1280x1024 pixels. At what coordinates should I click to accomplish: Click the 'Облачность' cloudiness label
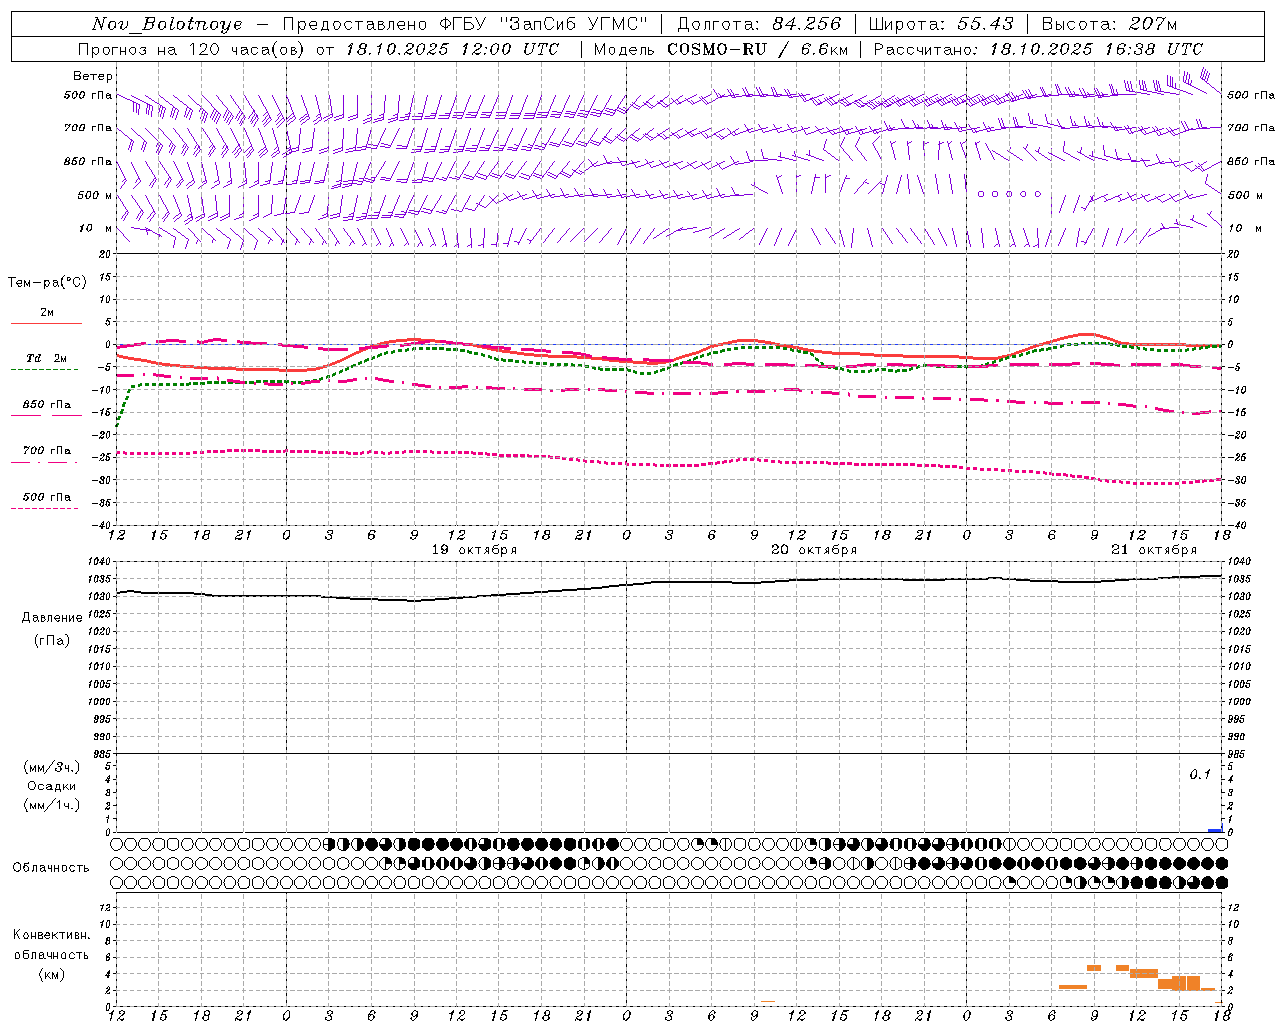tap(51, 868)
